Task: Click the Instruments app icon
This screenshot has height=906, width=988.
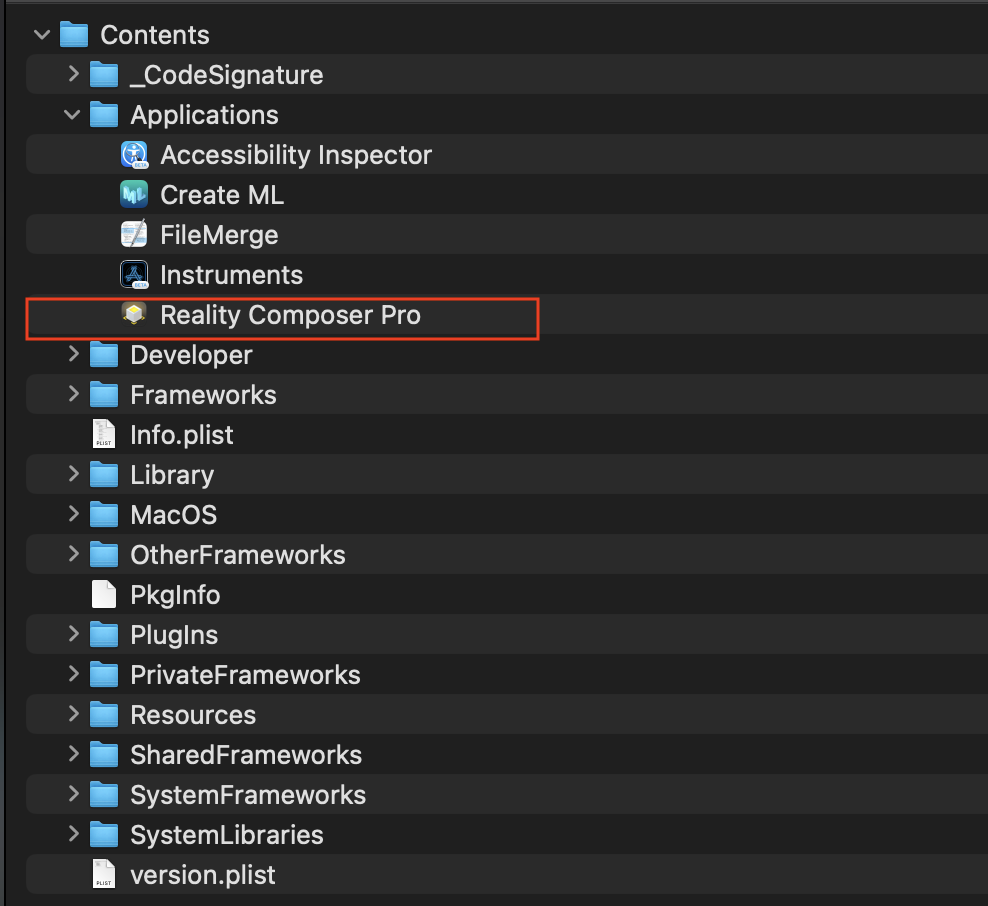Action: [134, 274]
